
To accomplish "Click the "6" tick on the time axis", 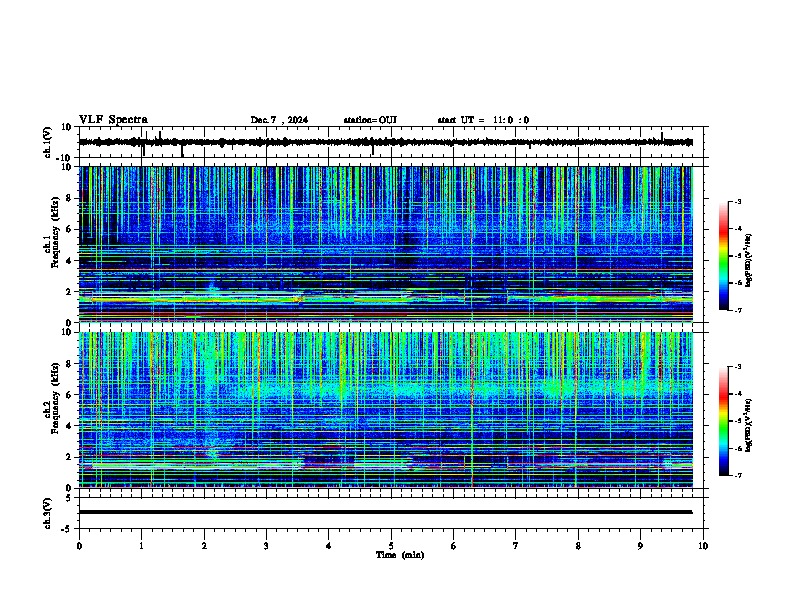I will pyautogui.click(x=454, y=546).
